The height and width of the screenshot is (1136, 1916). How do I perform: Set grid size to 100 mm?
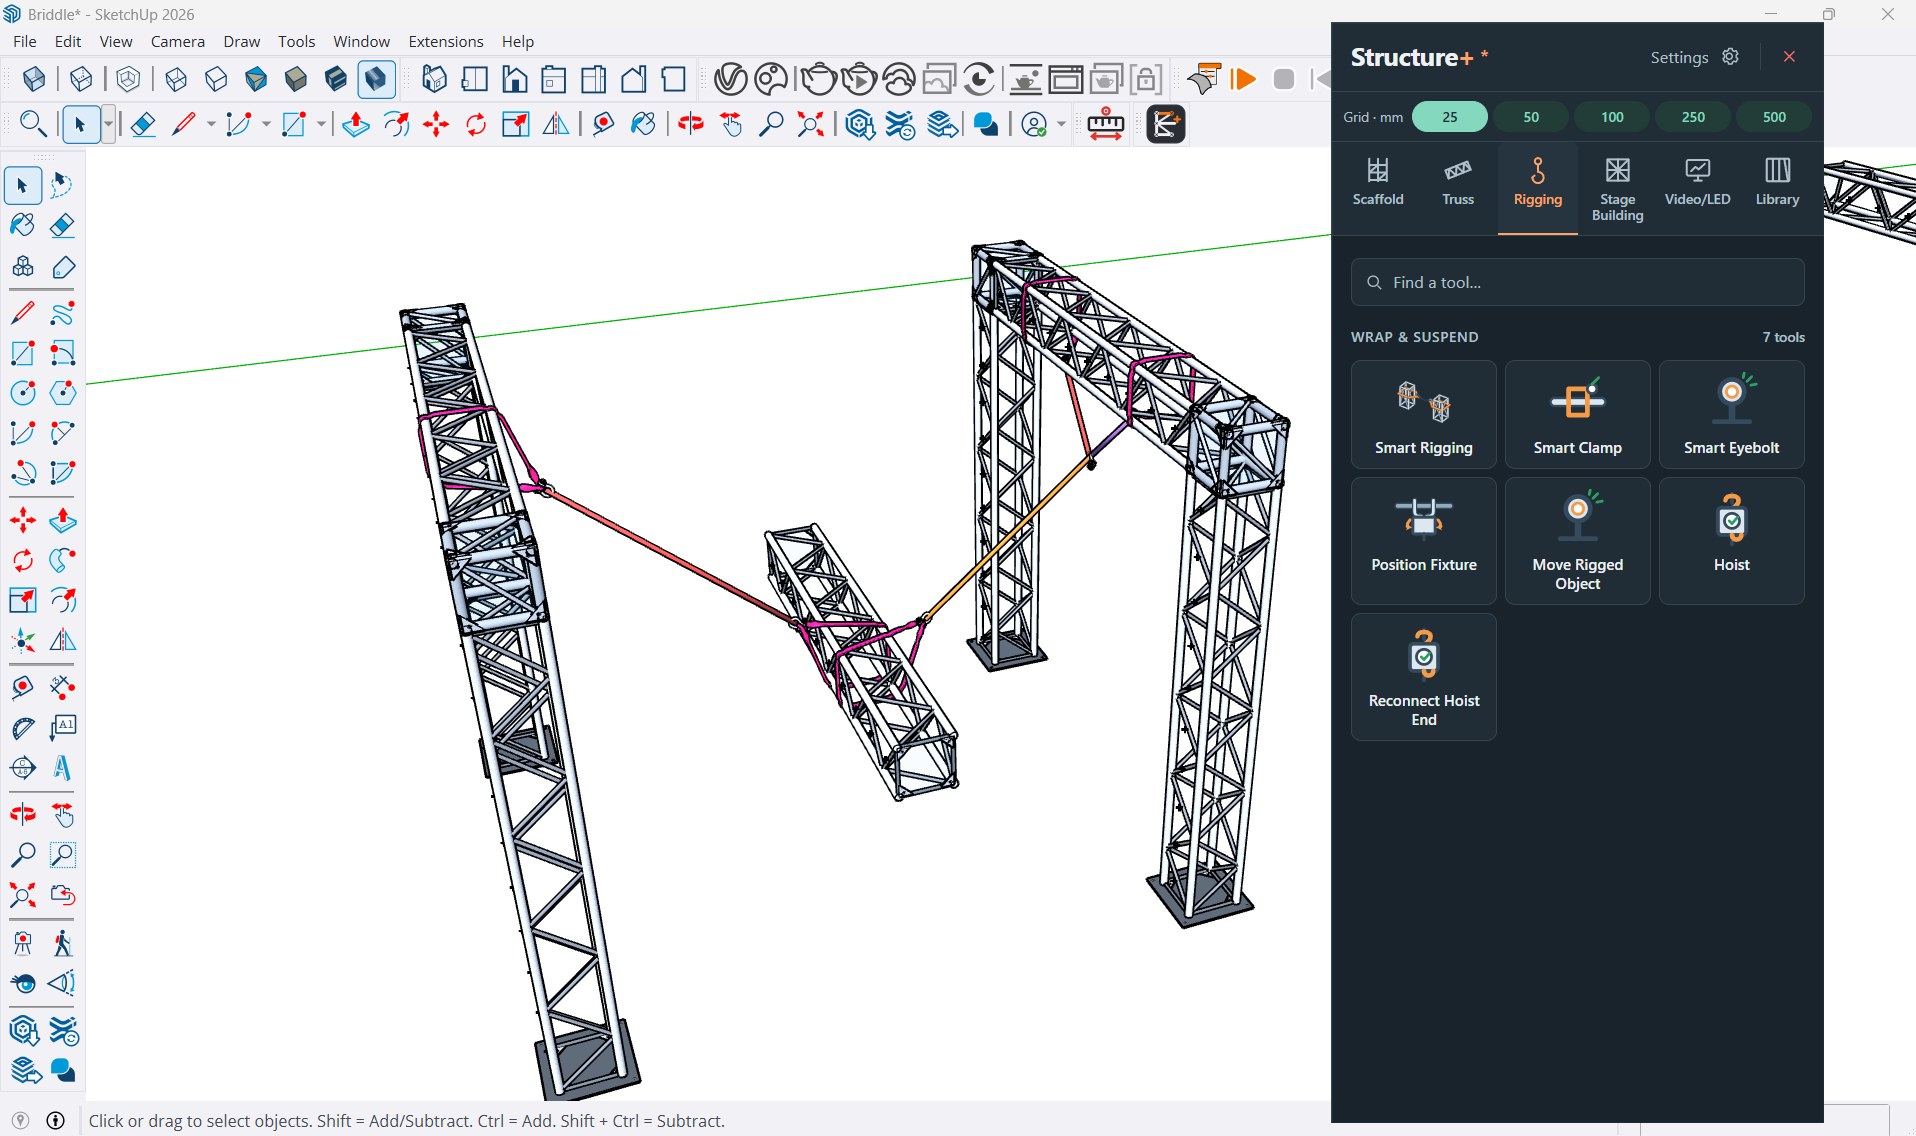1611,117
